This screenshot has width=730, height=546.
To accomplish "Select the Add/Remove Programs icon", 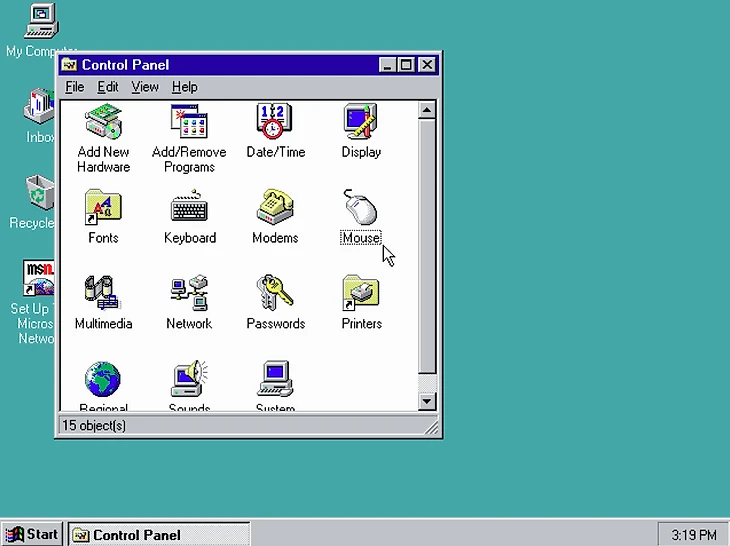I will click(189, 122).
